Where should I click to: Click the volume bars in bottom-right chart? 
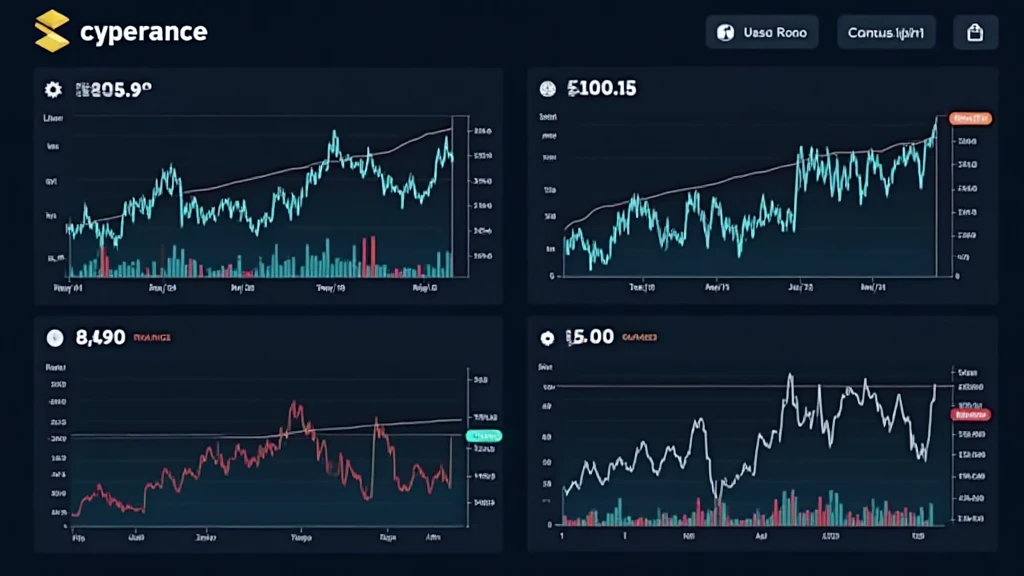pos(750,510)
